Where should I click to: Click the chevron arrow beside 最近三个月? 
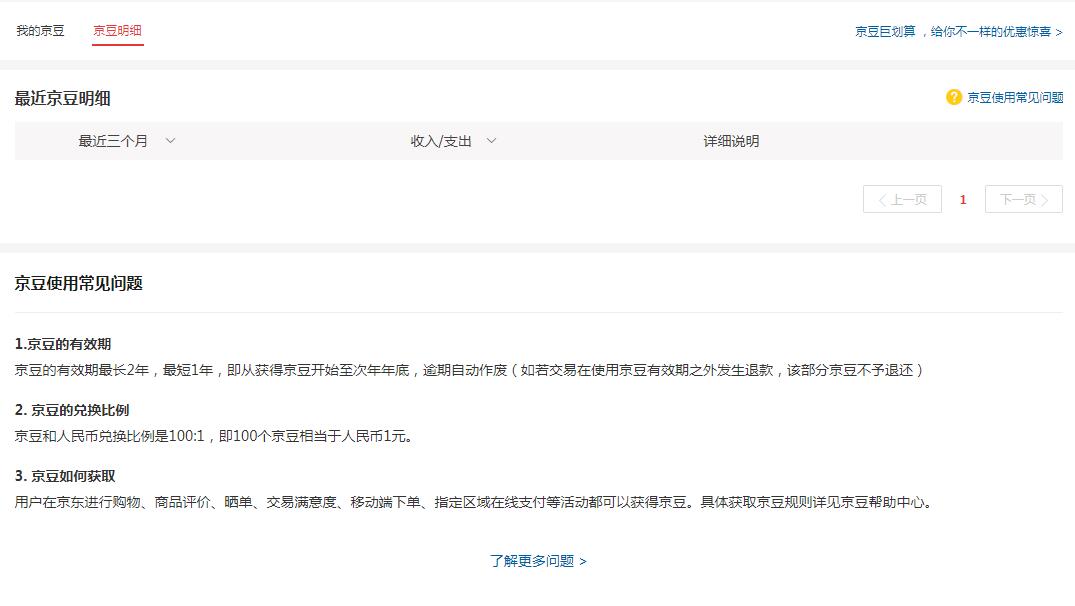169,141
